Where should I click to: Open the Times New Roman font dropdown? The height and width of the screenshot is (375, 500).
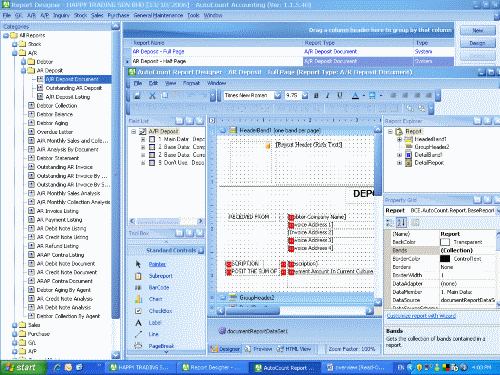click(x=277, y=96)
